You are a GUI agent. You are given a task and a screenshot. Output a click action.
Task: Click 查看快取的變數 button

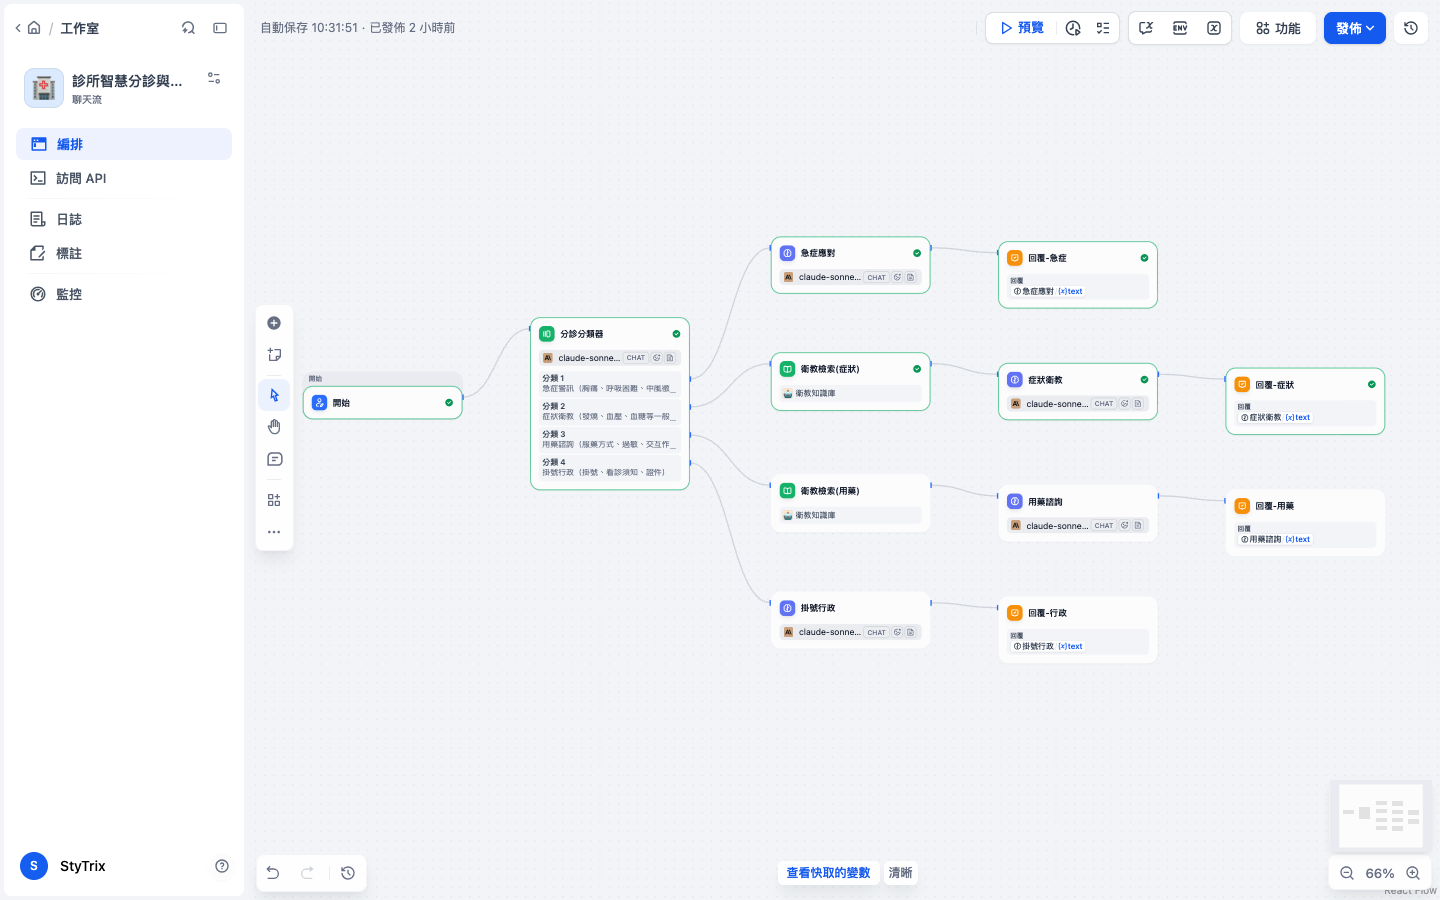(x=828, y=873)
